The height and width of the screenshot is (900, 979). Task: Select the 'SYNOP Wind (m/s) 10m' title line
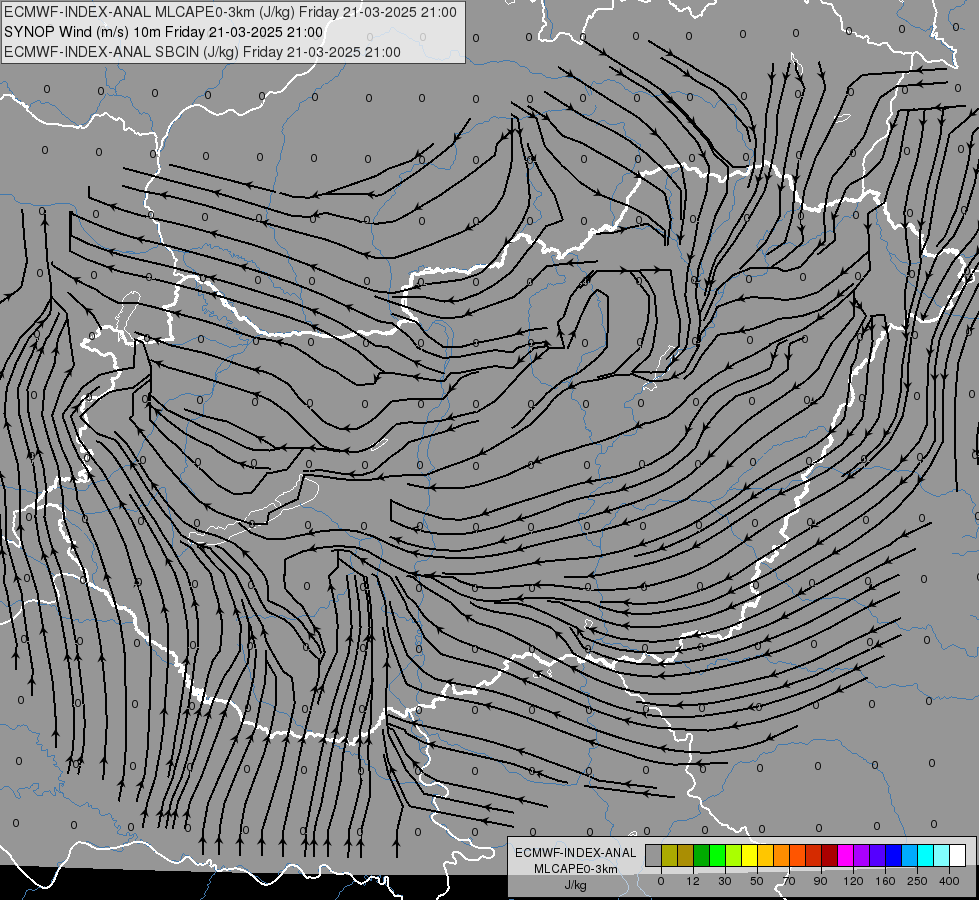pos(84,32)
